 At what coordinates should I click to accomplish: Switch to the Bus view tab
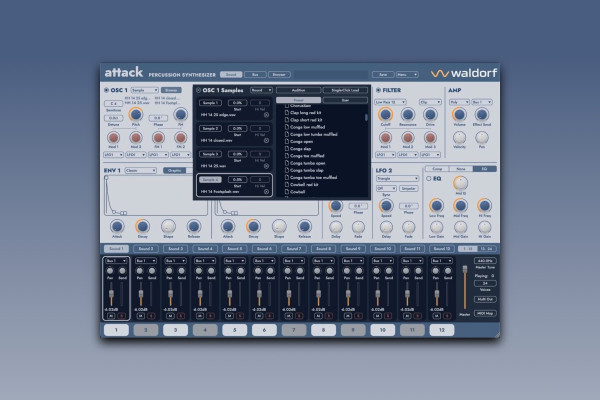255,75
